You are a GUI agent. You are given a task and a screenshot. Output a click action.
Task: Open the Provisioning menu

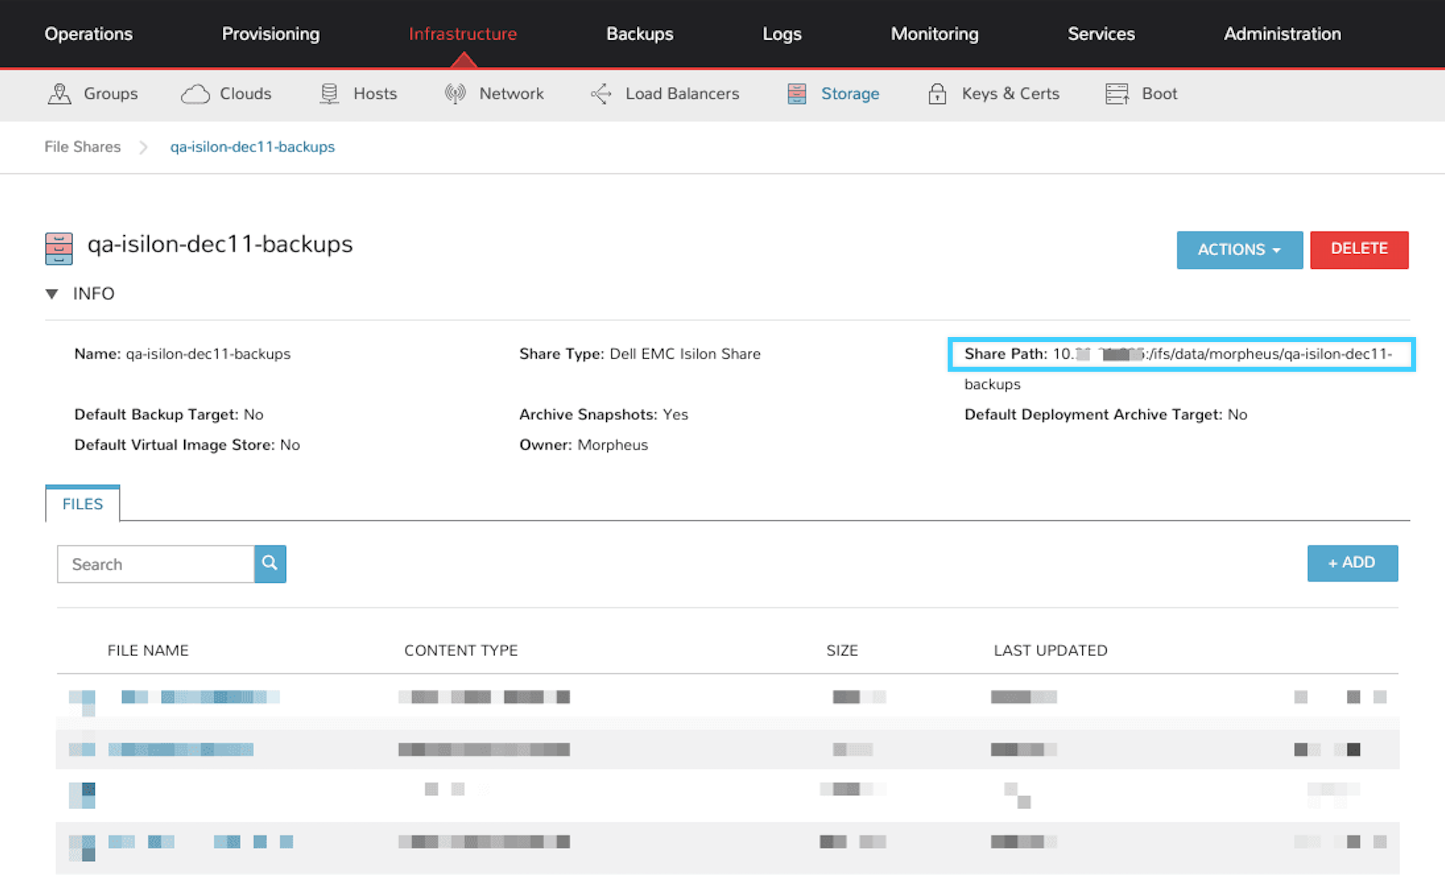[x=271, y=34]
